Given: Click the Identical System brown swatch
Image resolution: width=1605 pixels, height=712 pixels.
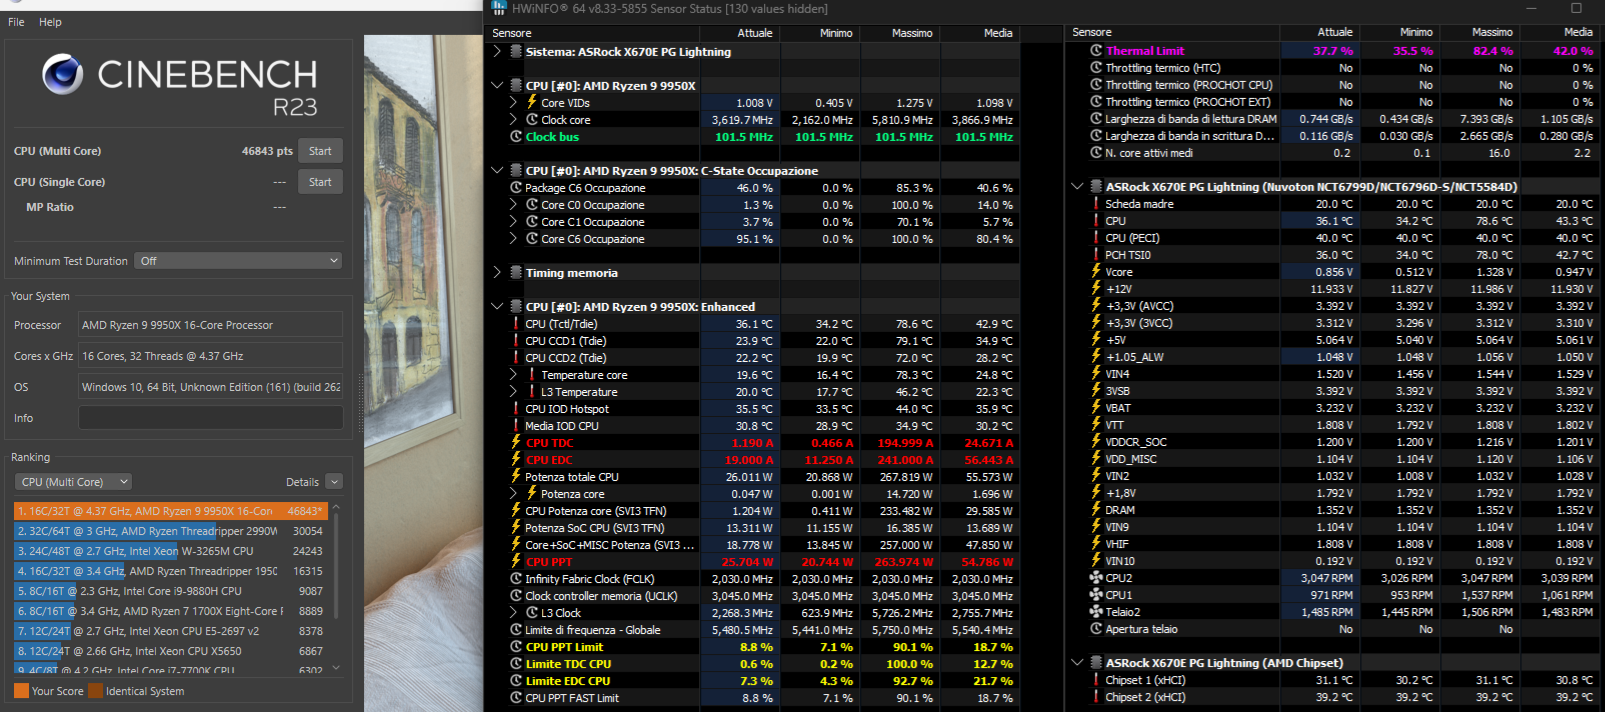Looking at the screenshot, I should tap(95, 691).
